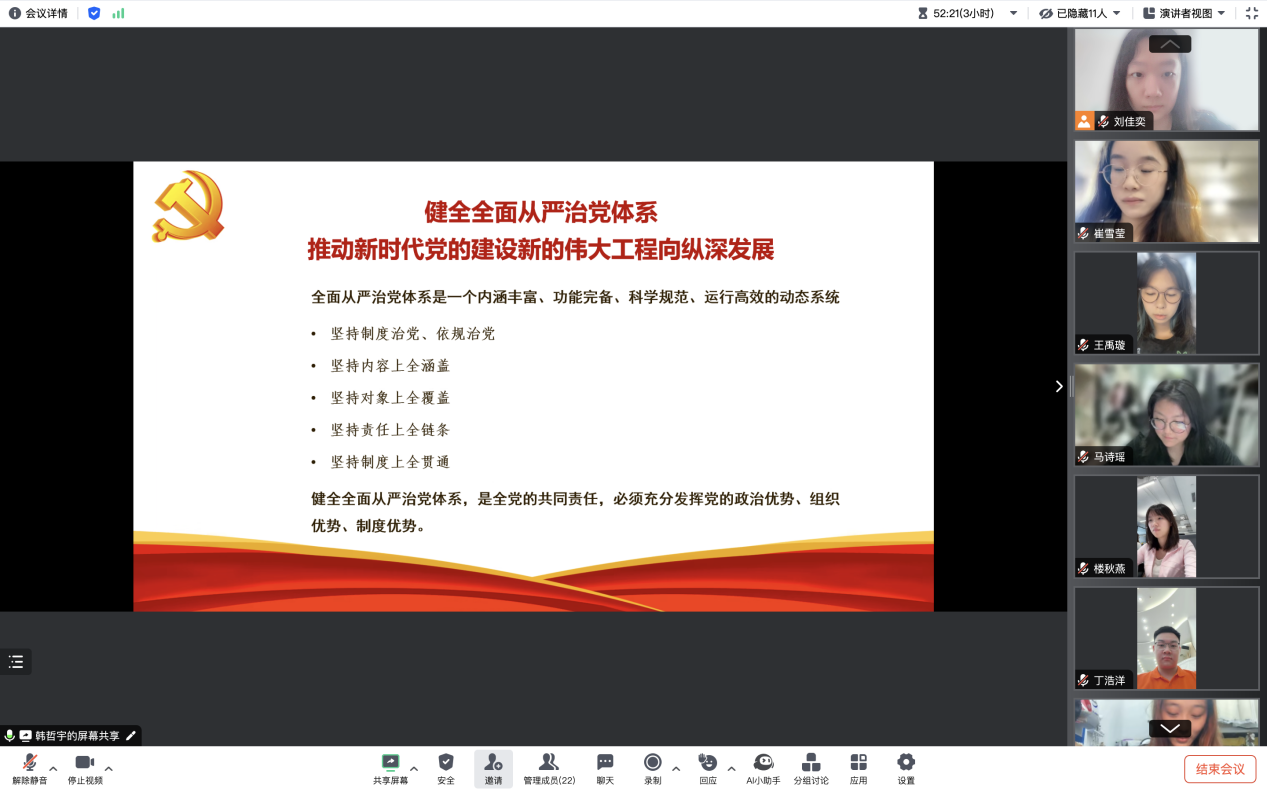Open 共享屏幕 screen share icon

click(x=390, y=768)
